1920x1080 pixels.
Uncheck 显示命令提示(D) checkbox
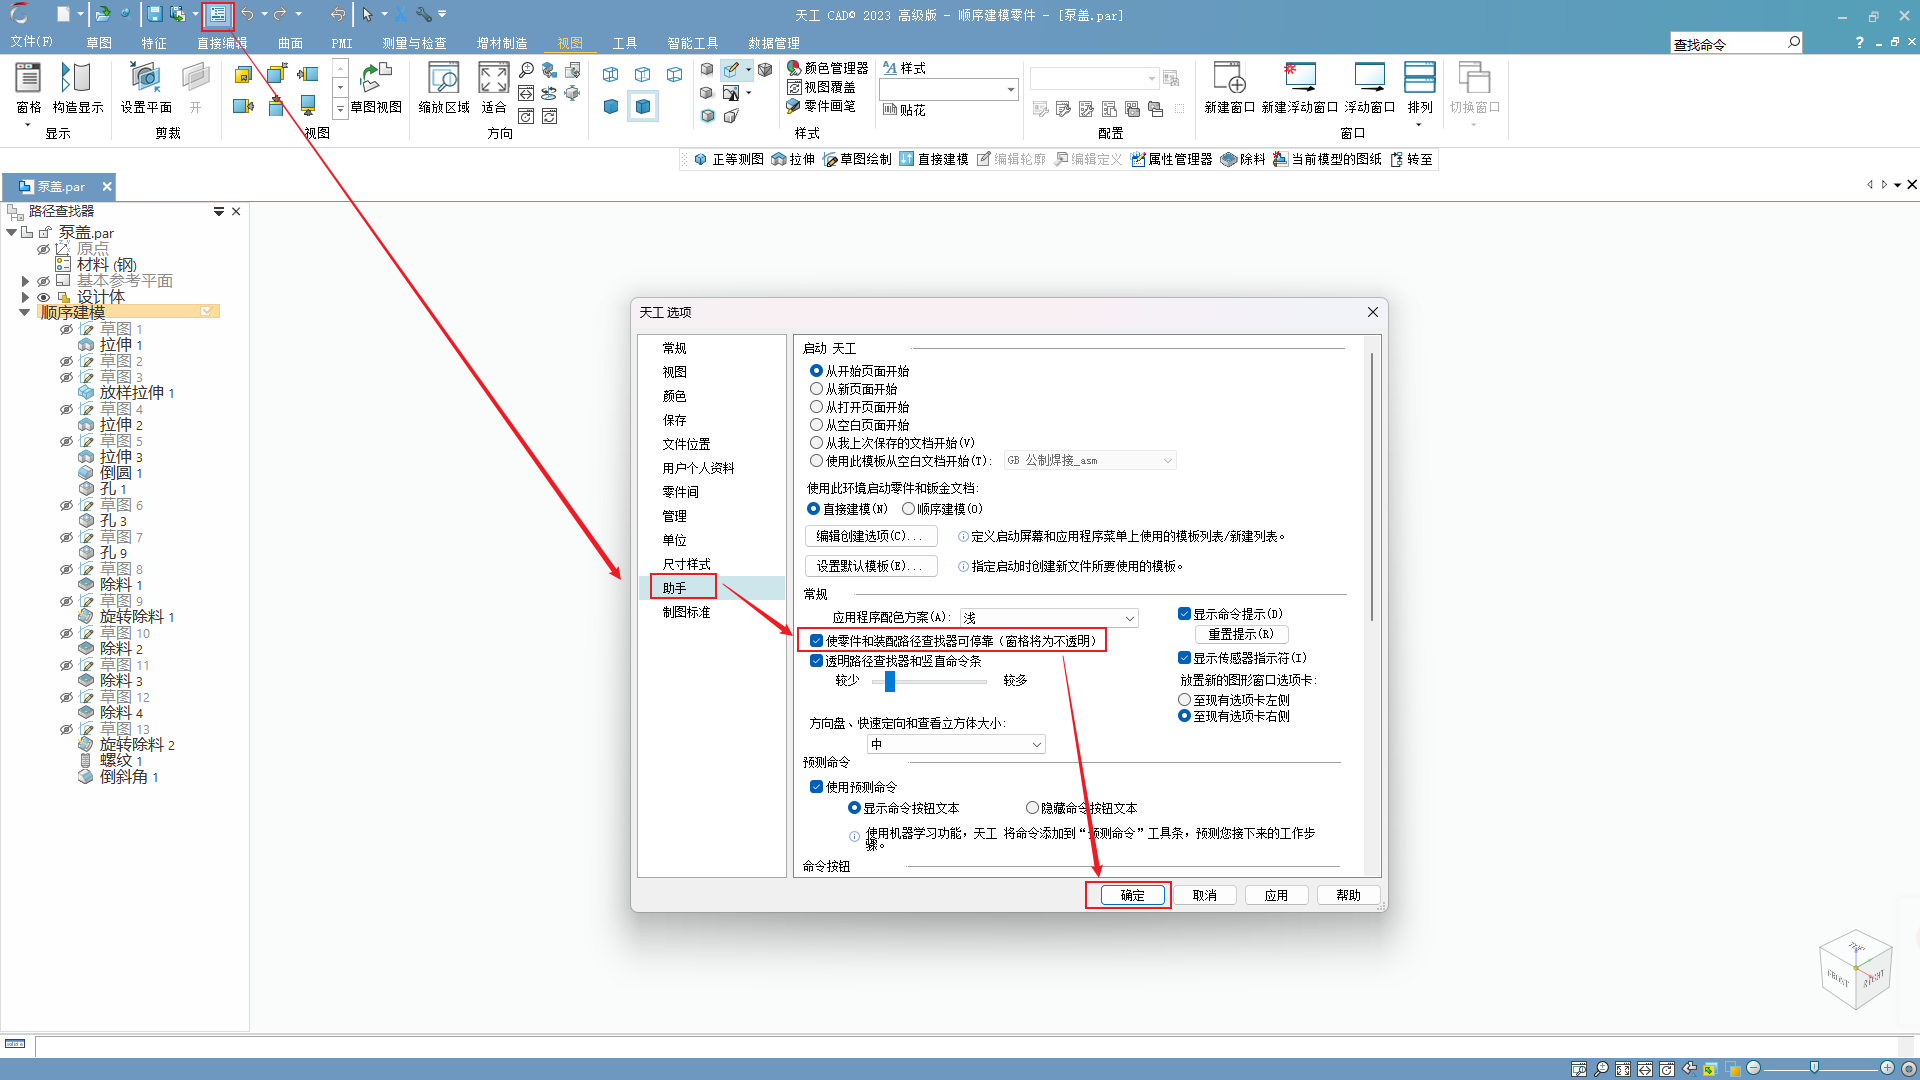tap(1184, 614)
